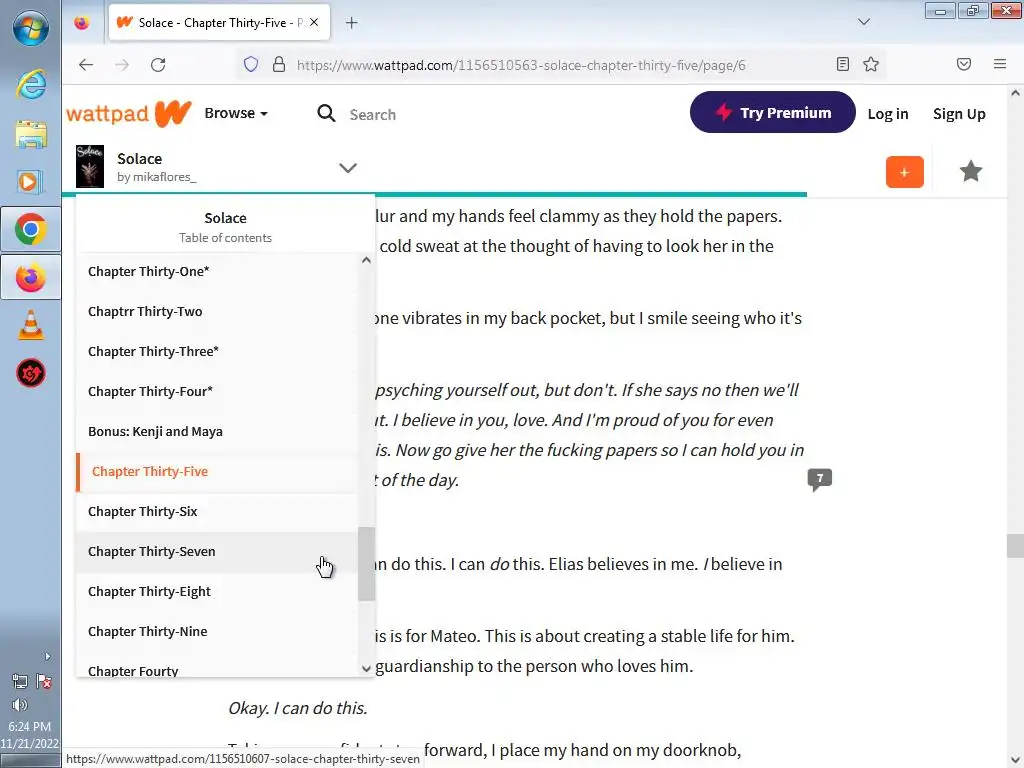The width and height of the screenshot is (1024, 768).
Task: Select Chapter Thirty-Three* in contents
Action: click(217, 351)
